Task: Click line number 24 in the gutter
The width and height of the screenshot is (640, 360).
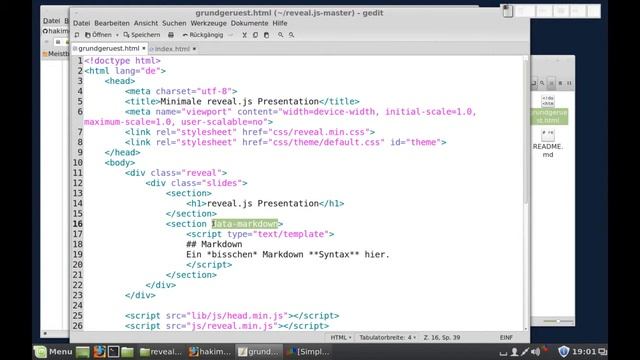Action: click(78, 306)
